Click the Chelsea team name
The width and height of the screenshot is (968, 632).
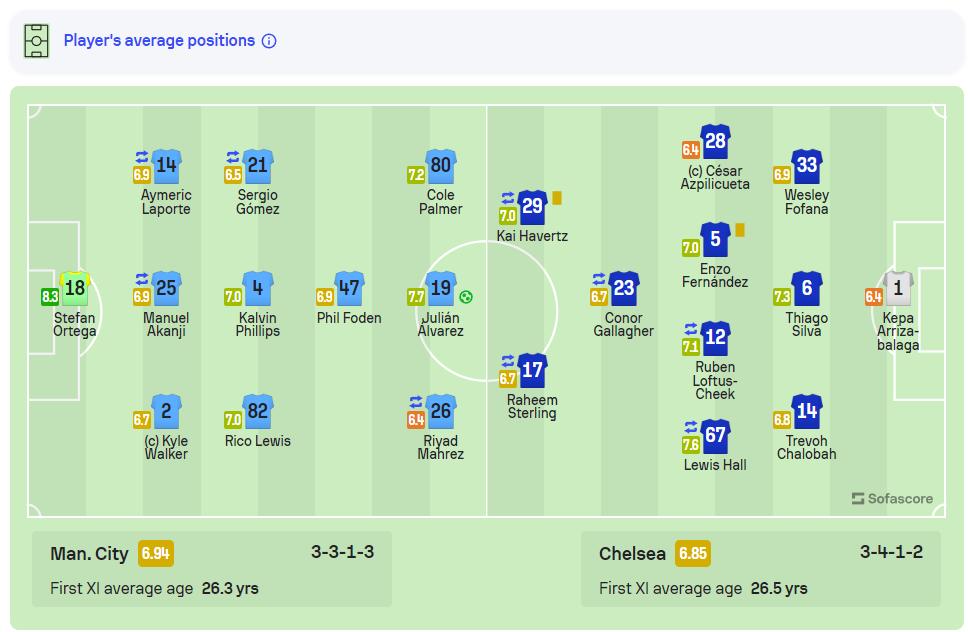(632, 554)
